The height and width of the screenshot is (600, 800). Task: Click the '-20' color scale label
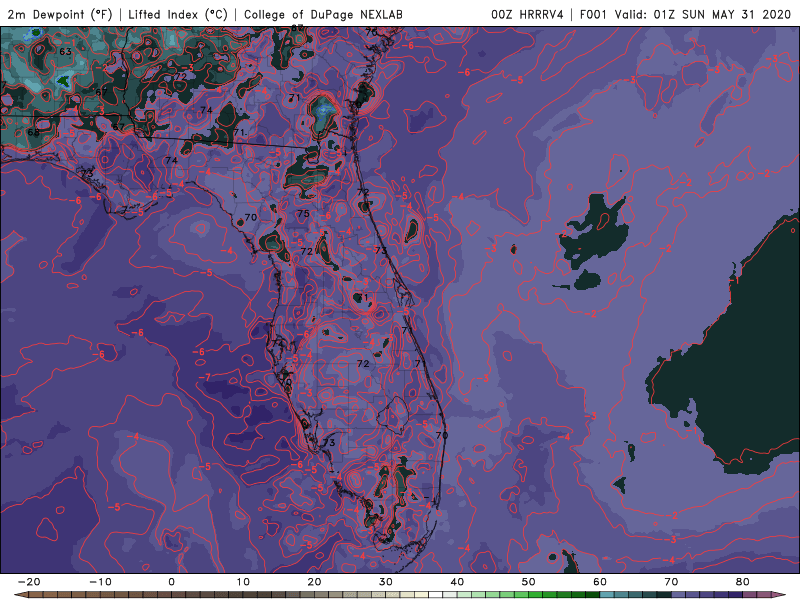click(29, 582)
